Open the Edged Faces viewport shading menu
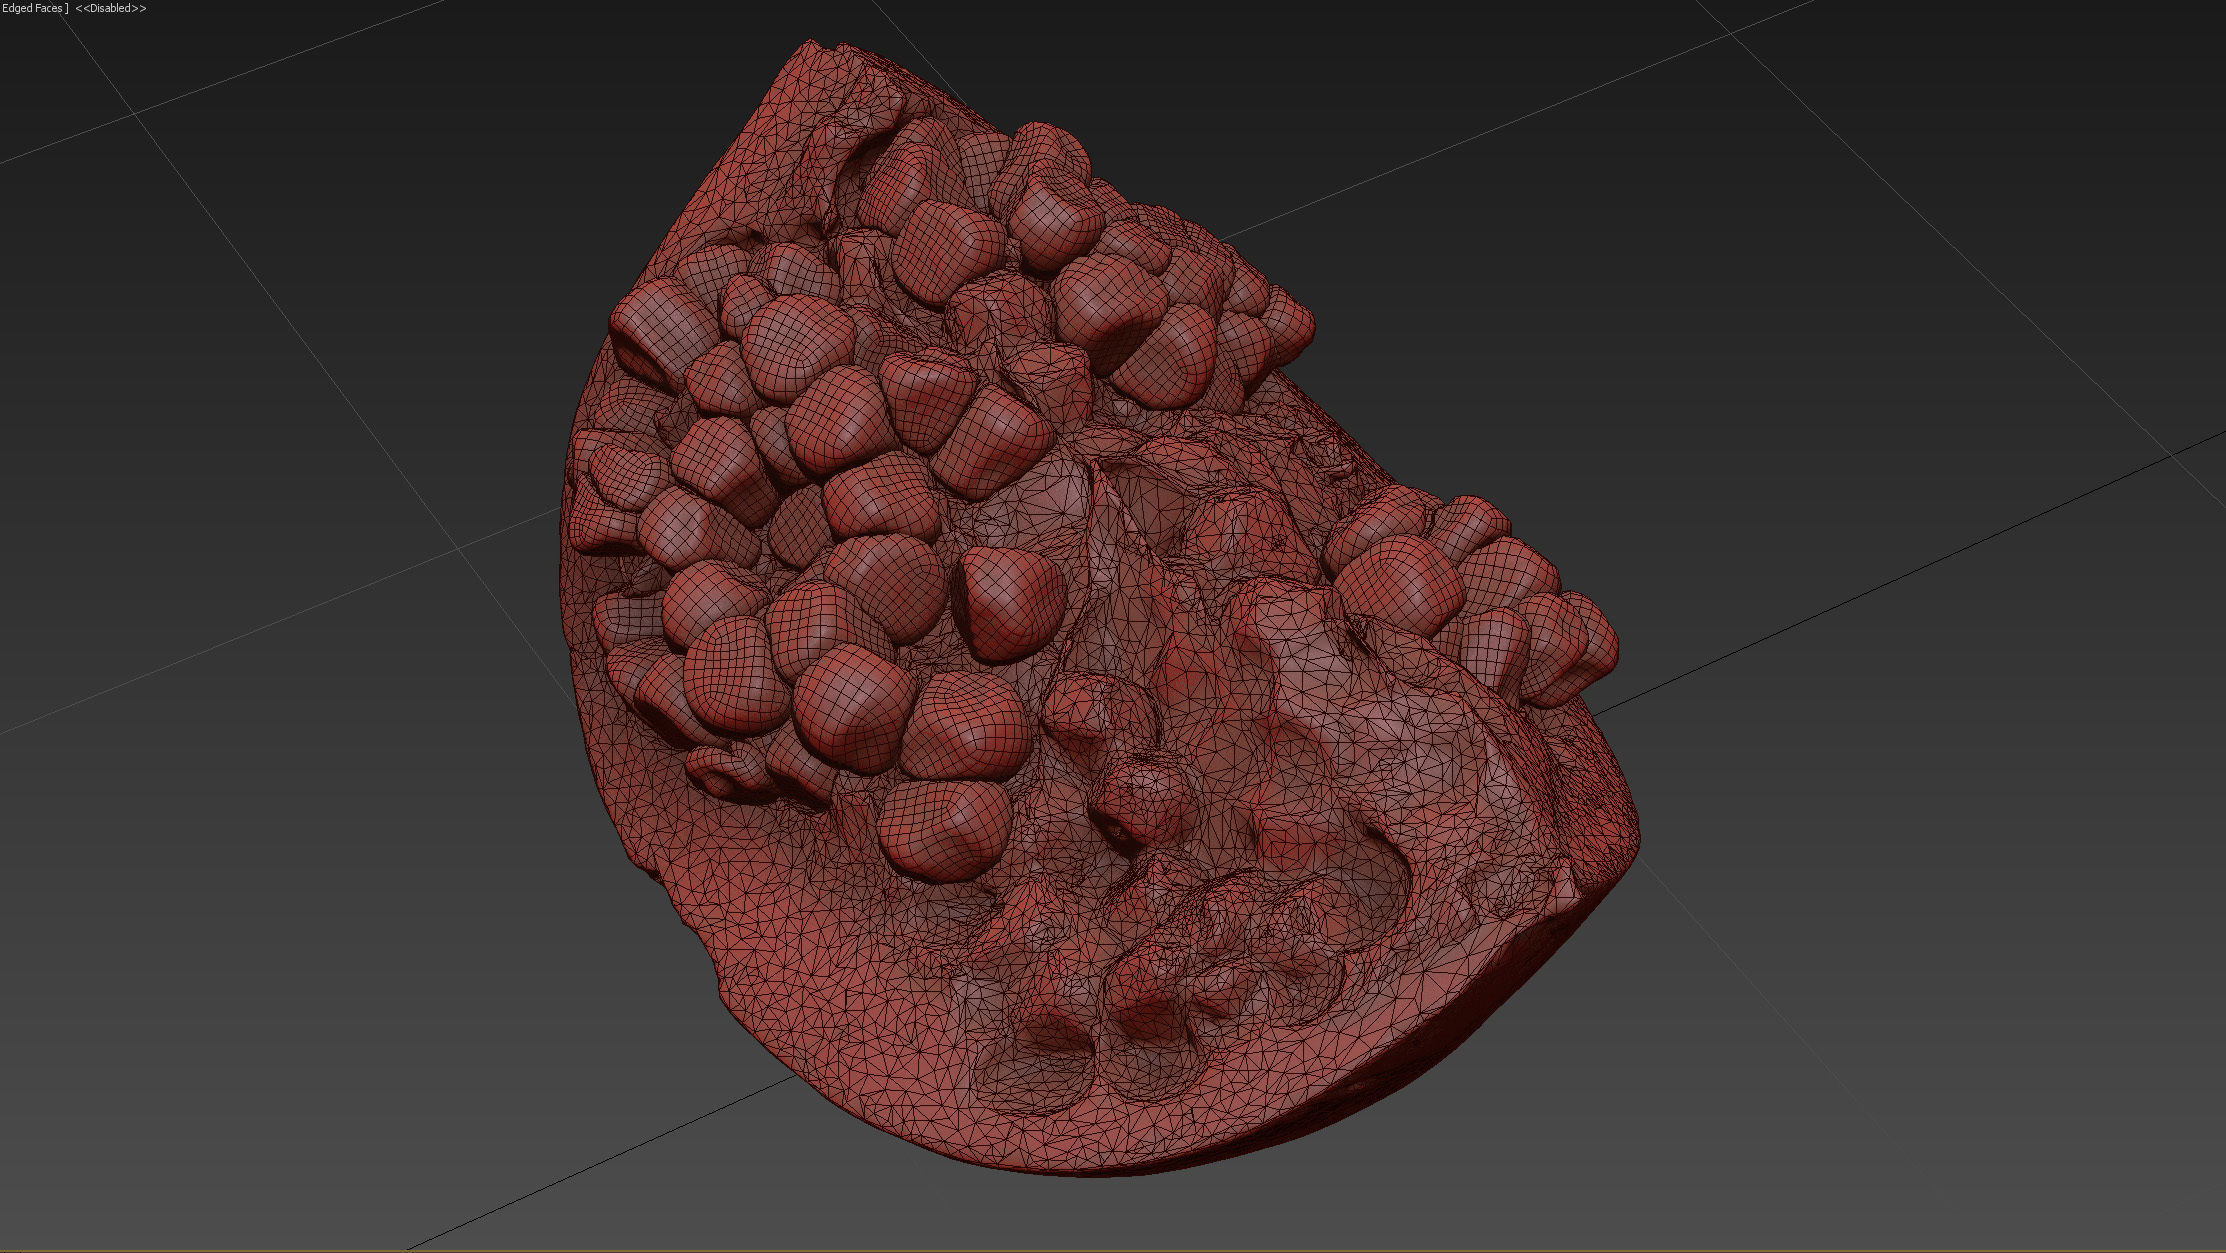The image size is (2226, 1253). [x=33, y=8]
